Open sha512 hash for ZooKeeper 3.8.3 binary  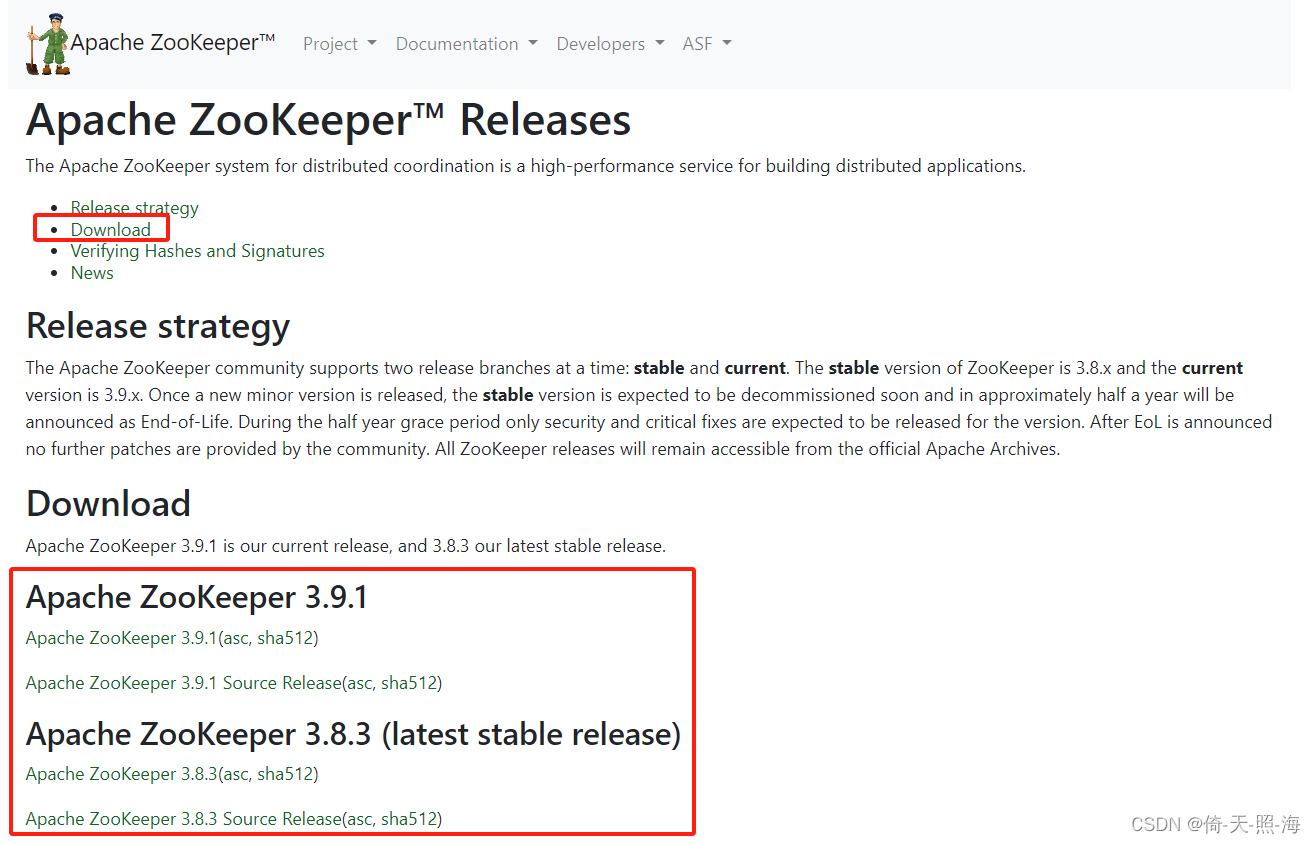(x=285, y=774)
